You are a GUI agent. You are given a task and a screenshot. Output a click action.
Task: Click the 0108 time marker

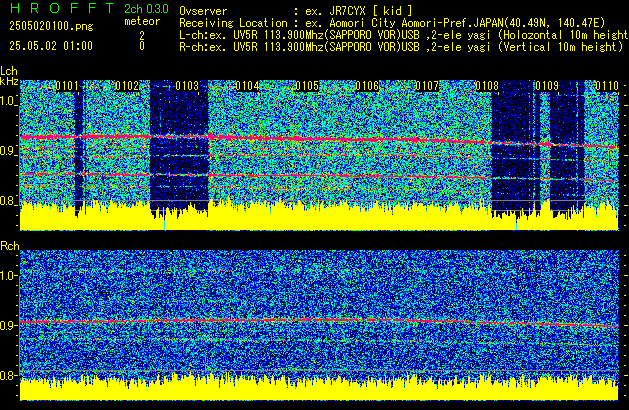487,86
